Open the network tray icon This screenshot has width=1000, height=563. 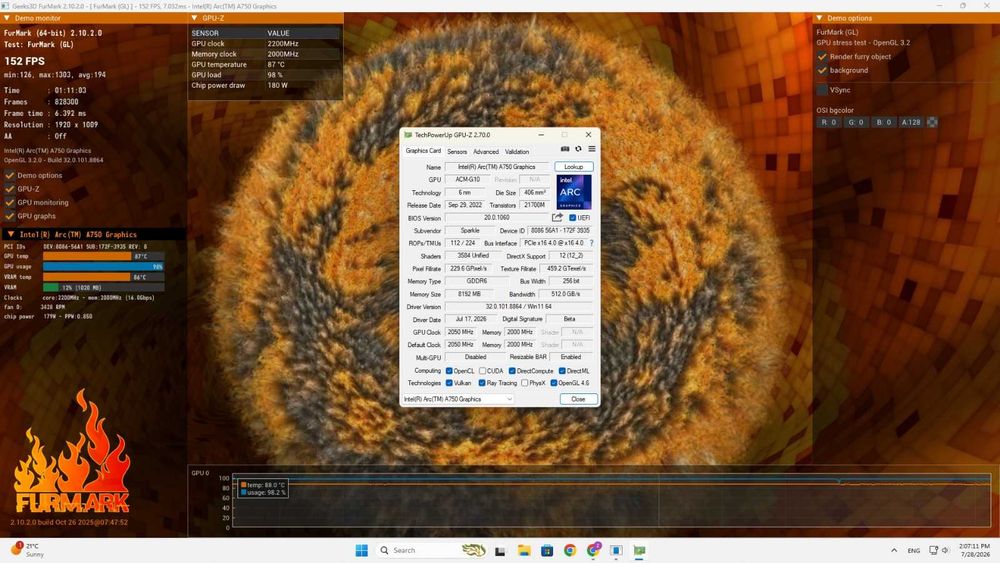coord(934,550)
